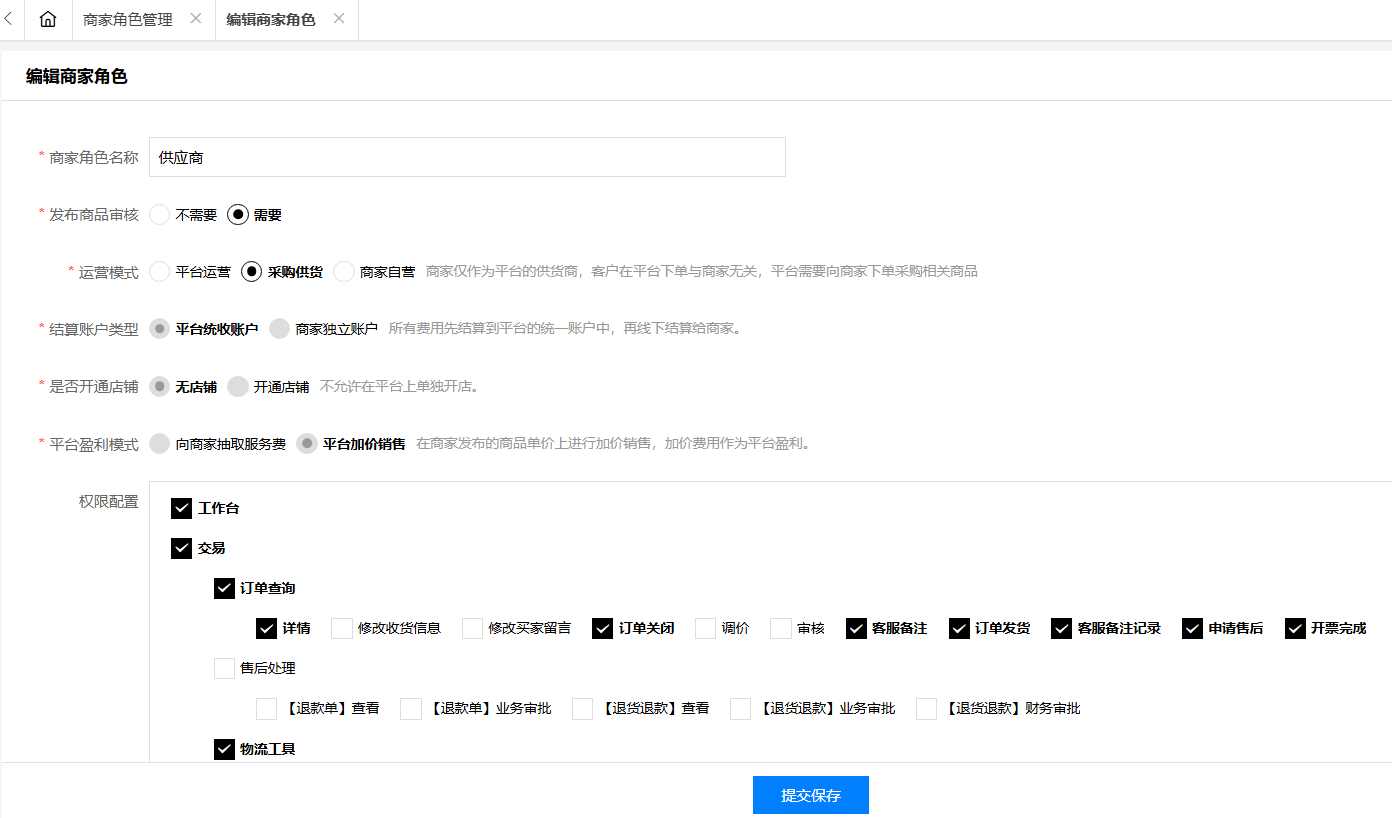1392x818 pixels.
Task: Click the 结算账户类型 field label
Action: point(94,329)
